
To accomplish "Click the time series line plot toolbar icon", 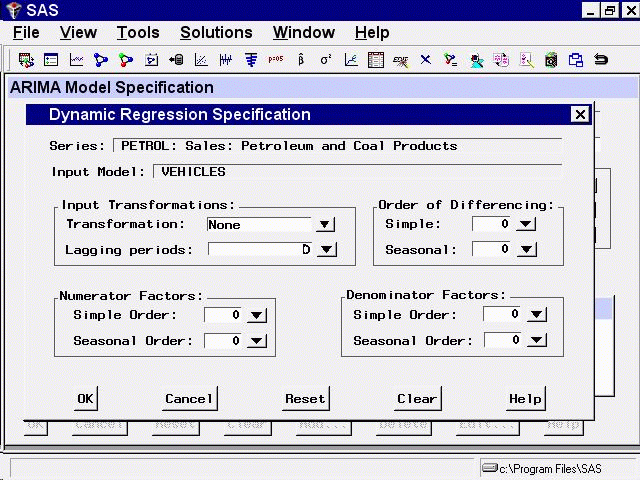I will click(76, 60).
